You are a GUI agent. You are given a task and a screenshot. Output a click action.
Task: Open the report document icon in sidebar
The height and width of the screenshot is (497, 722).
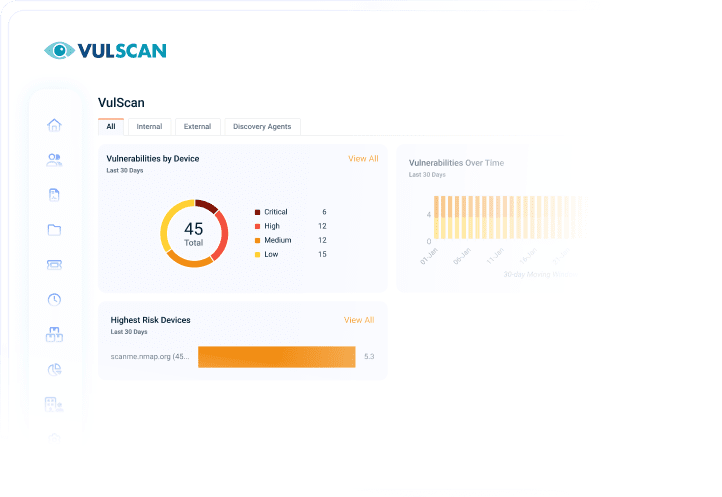[x=54, y=195]
